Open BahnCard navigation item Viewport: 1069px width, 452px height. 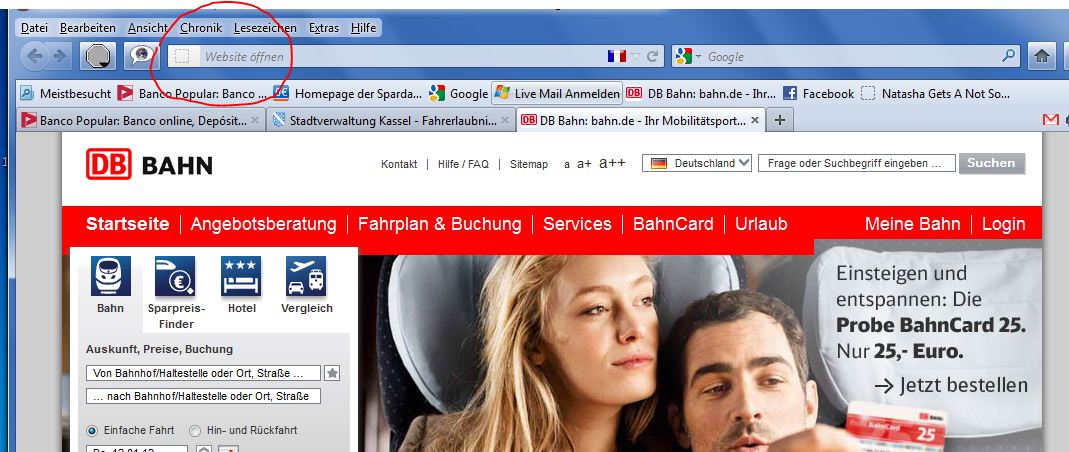point(673,224)
